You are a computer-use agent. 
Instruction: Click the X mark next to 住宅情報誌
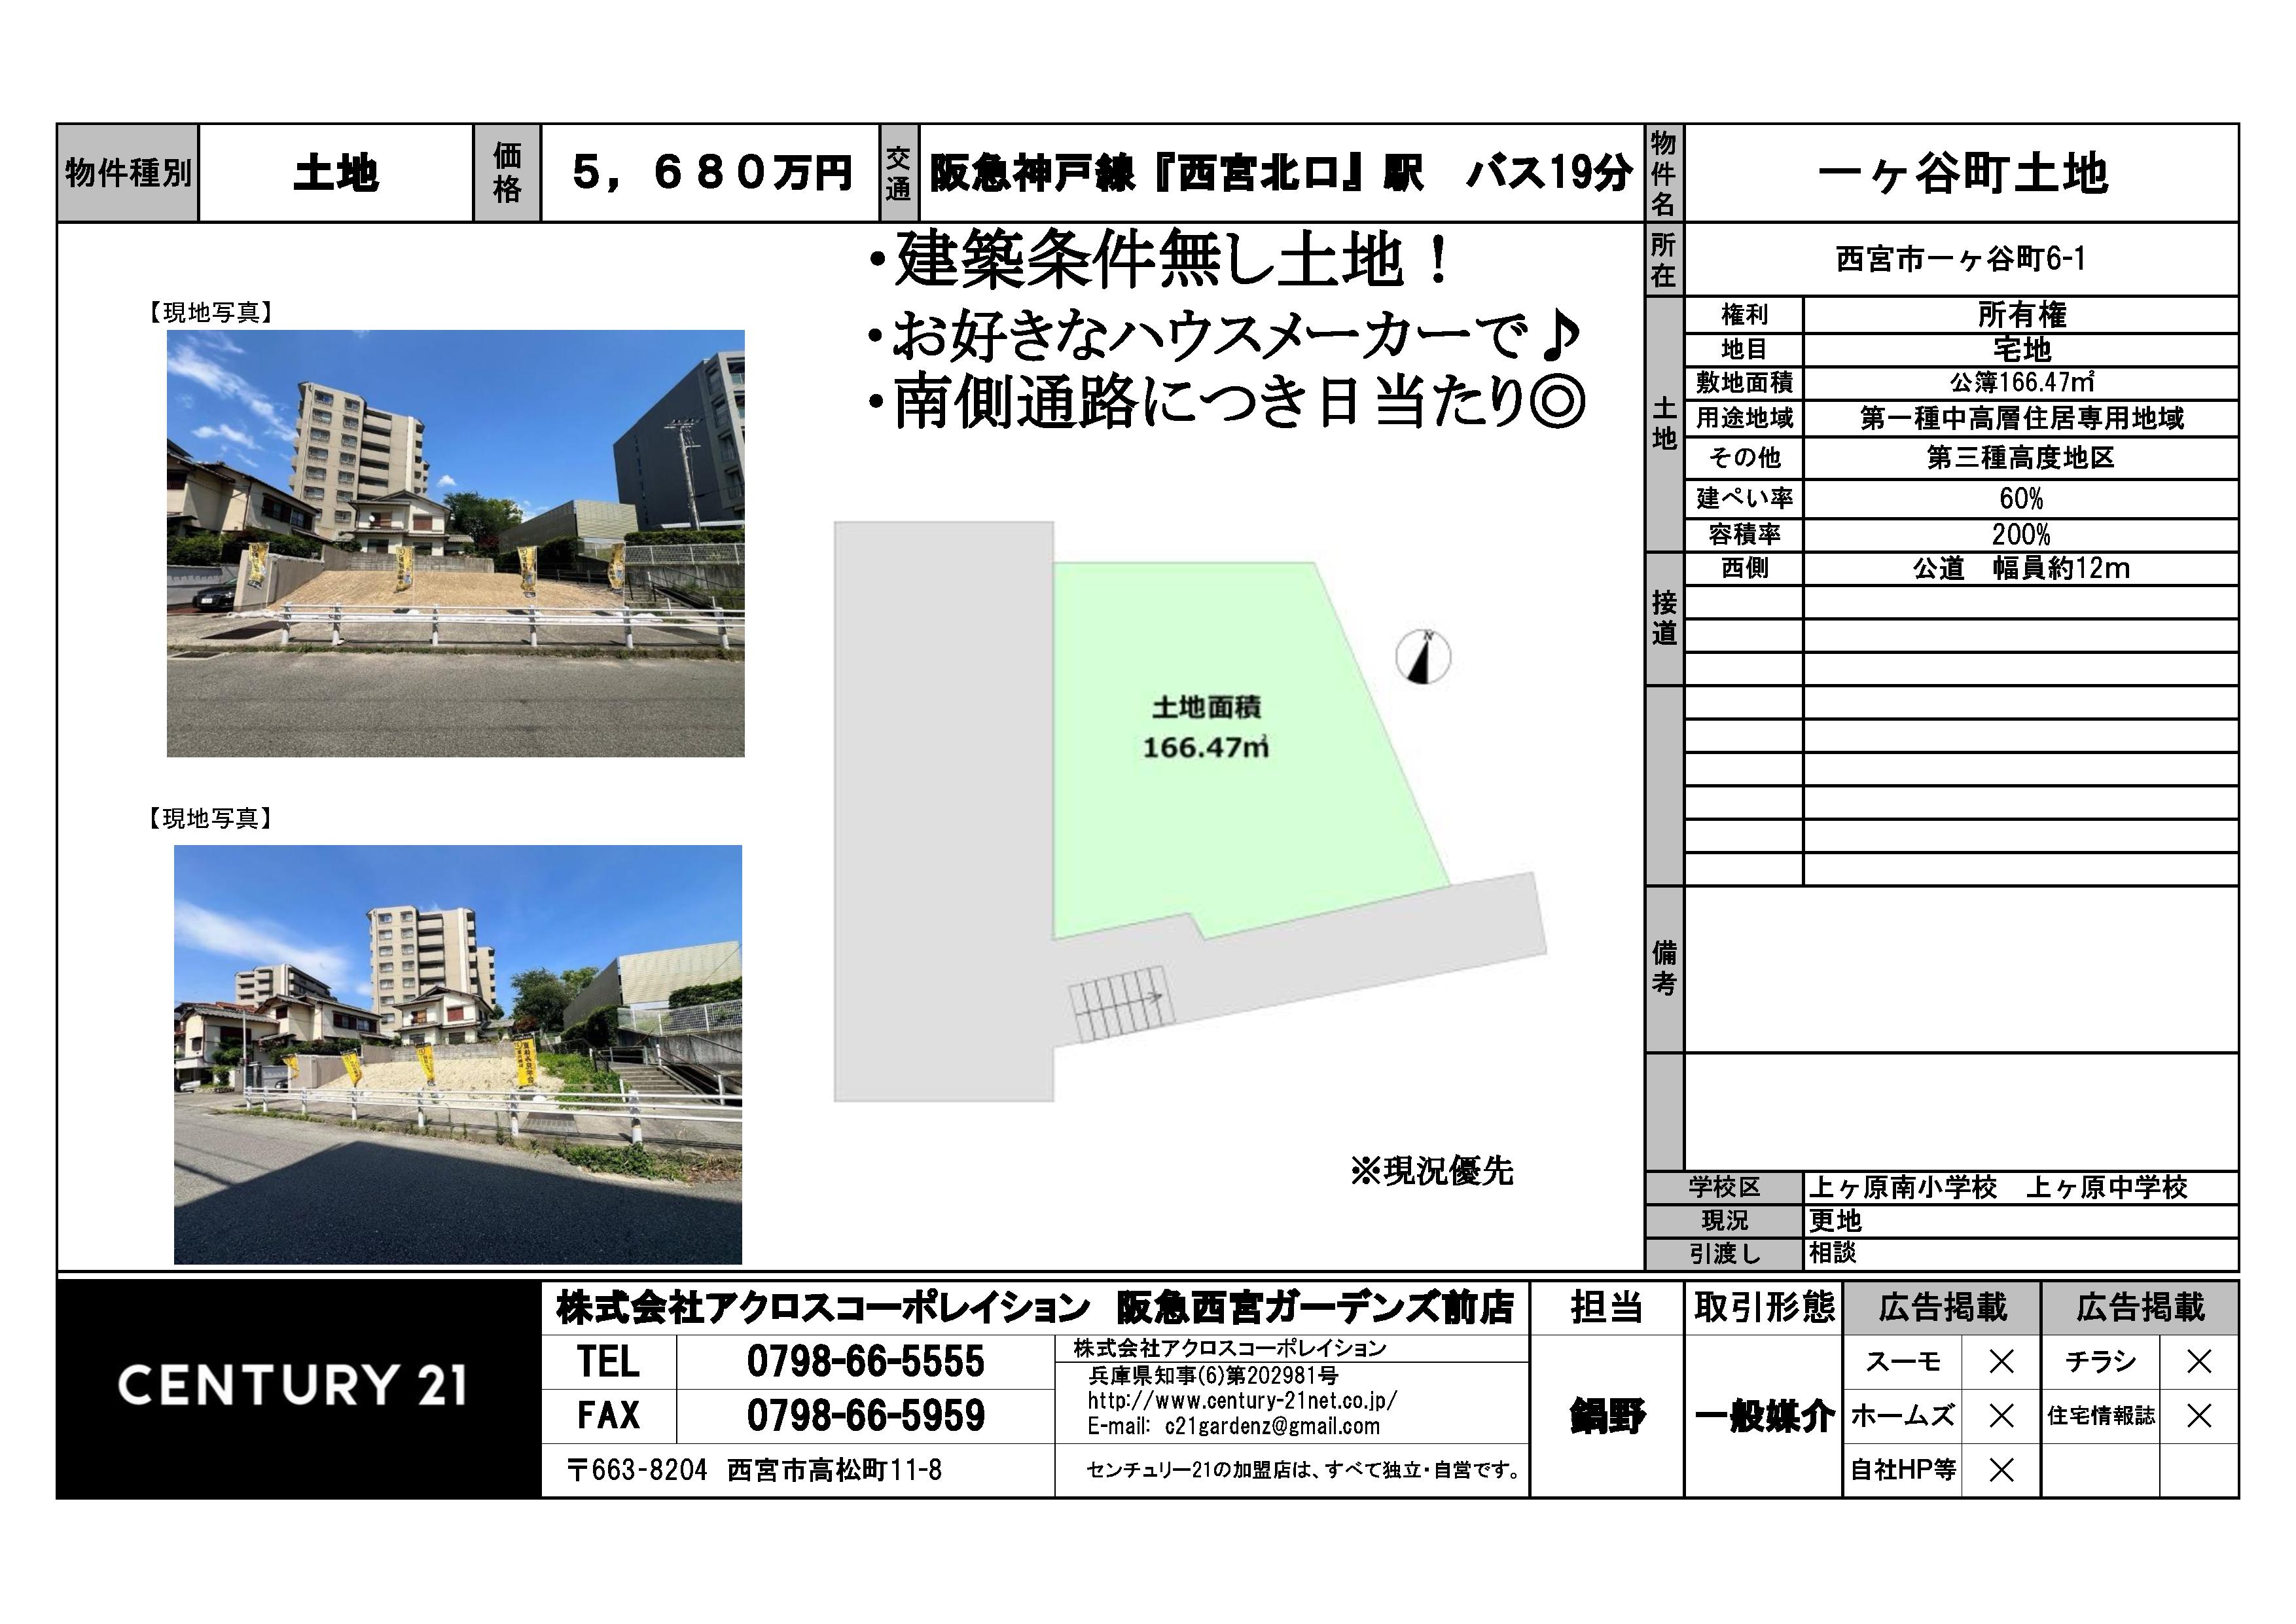[2199, 1416]
